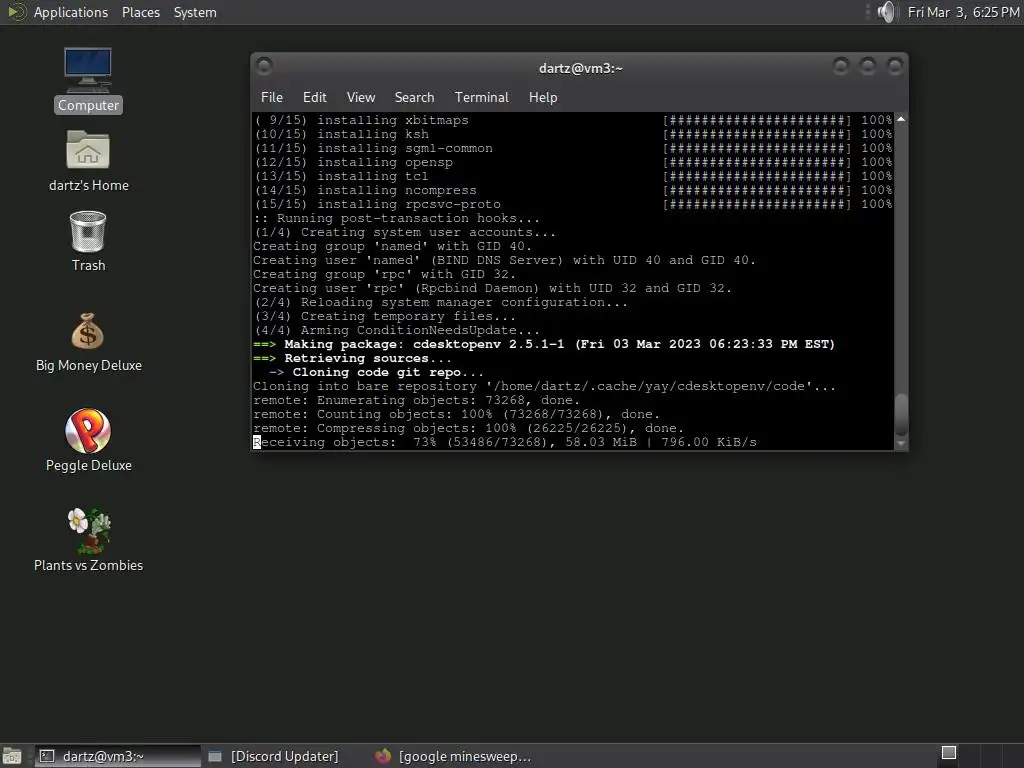Click the '(13/15) installing tcl' line

[573, 176]
